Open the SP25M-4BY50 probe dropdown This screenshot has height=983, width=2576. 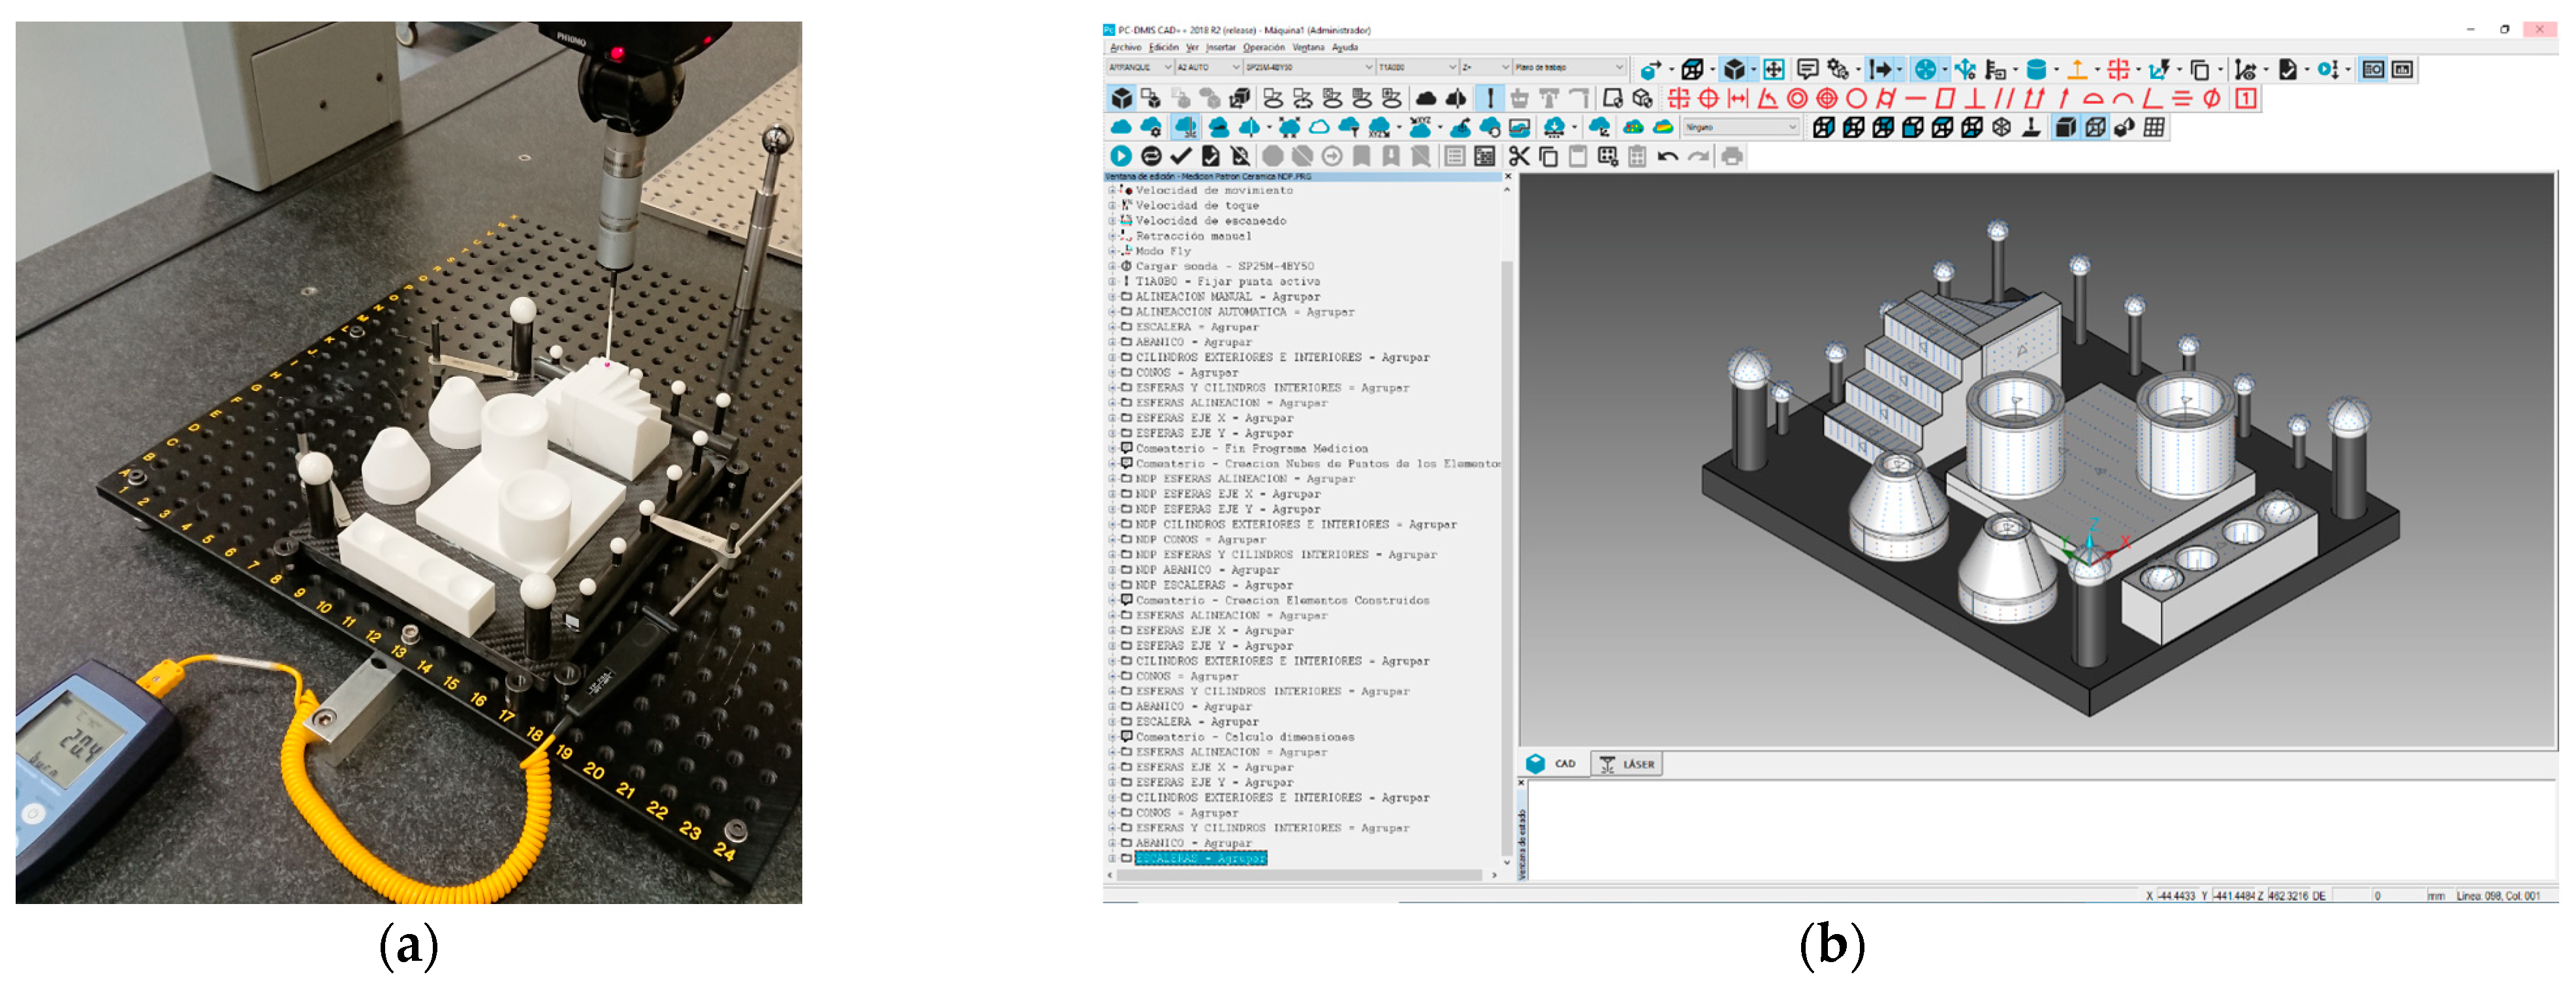(x=1368, y=67)
